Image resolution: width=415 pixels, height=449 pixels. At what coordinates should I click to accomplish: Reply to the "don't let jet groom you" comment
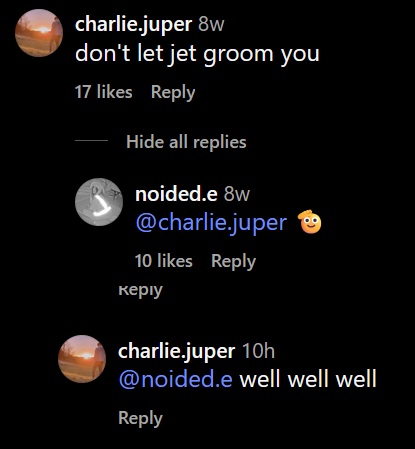(x=173, y=93)
